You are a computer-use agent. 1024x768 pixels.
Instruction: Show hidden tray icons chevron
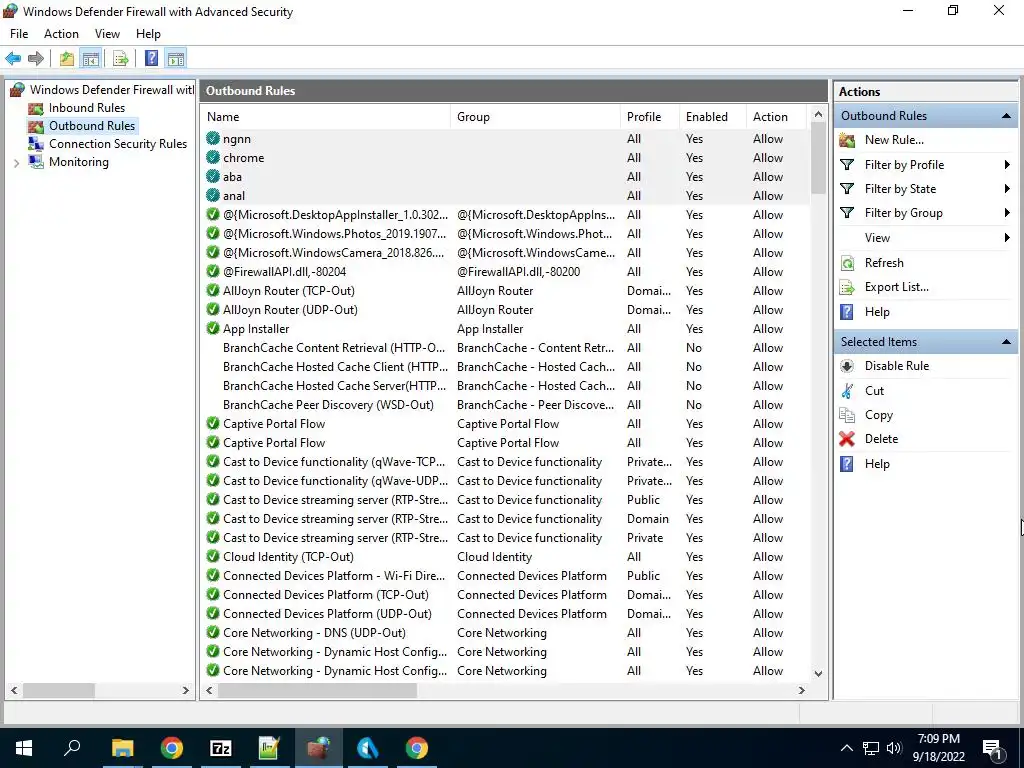coord(846,748)
